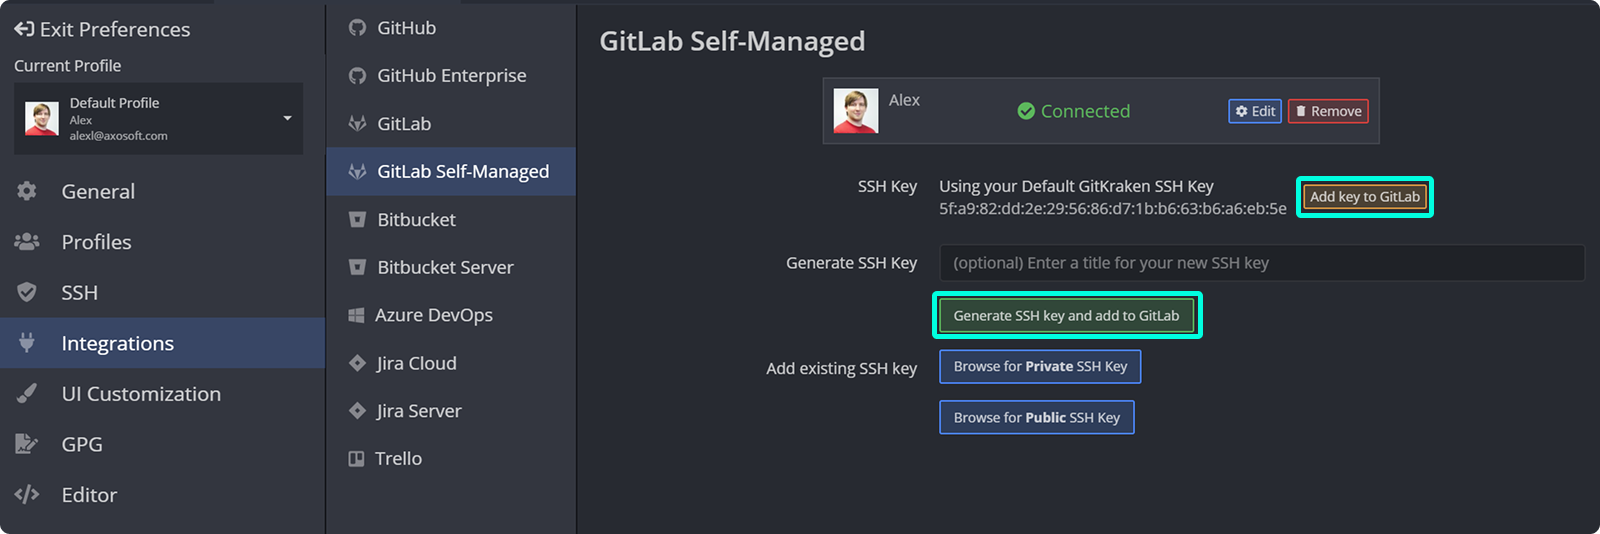Click the Profiles people icon
This screenshot has width=1600, height=534.
[27, 242]
